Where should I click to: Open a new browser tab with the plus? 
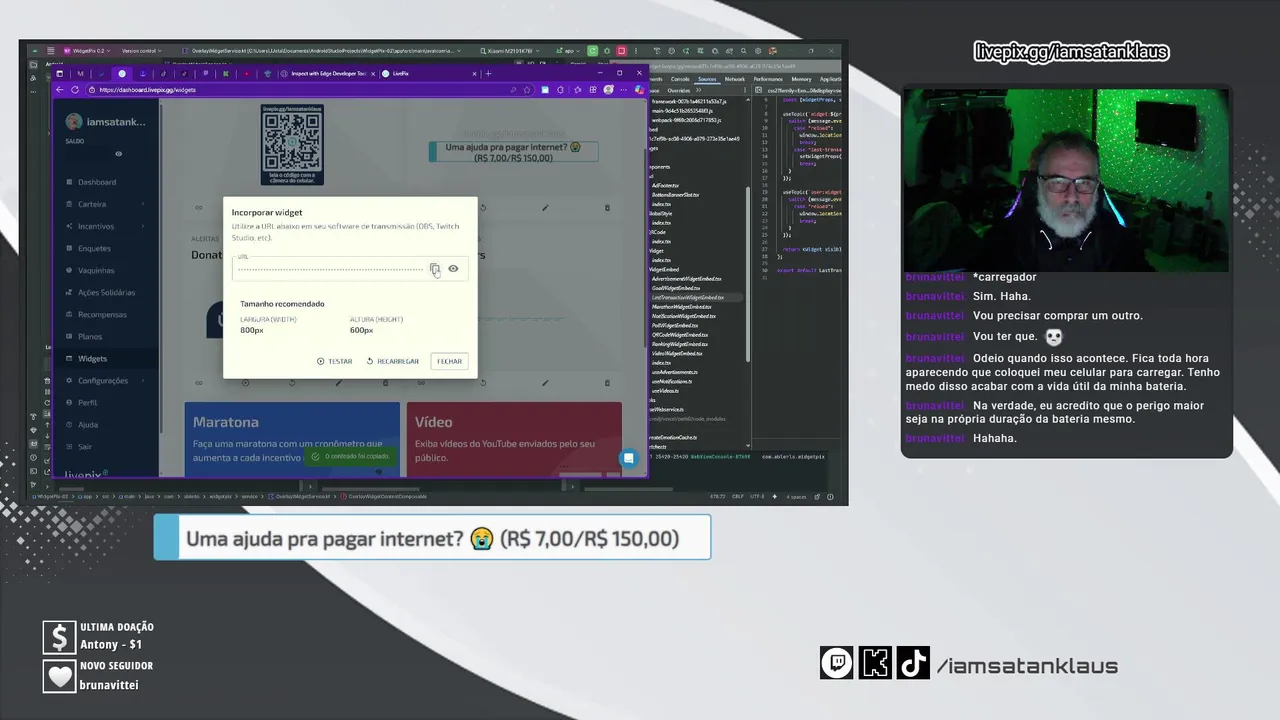point(488,73)
